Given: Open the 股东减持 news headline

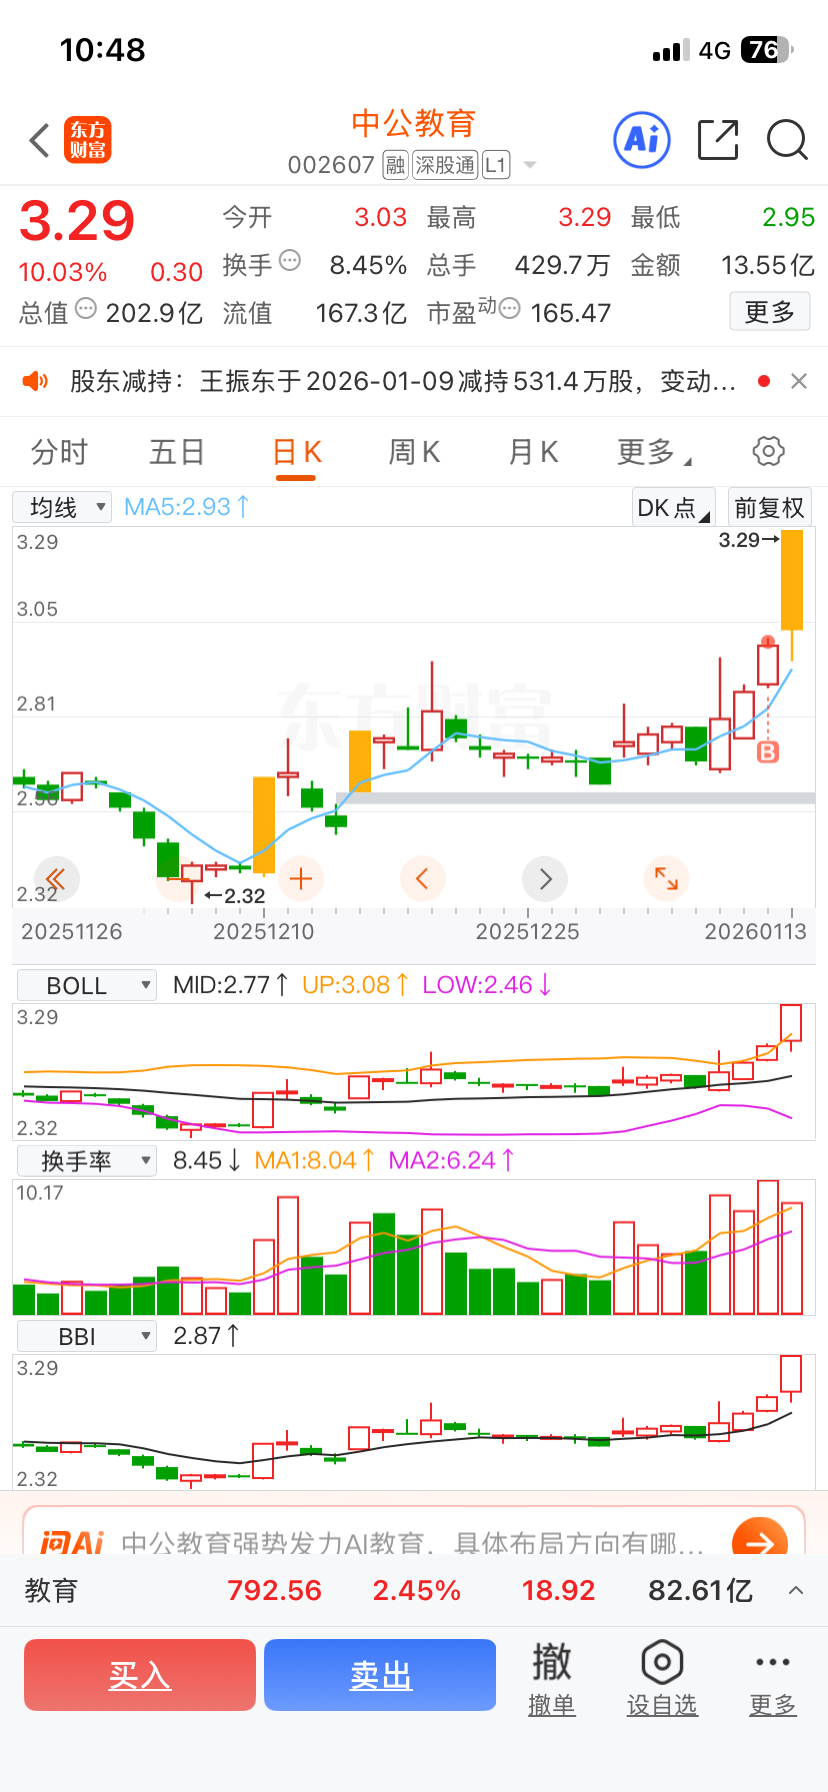Looking at the screenshot, I should pyautogui.click(x=402, y=381).
